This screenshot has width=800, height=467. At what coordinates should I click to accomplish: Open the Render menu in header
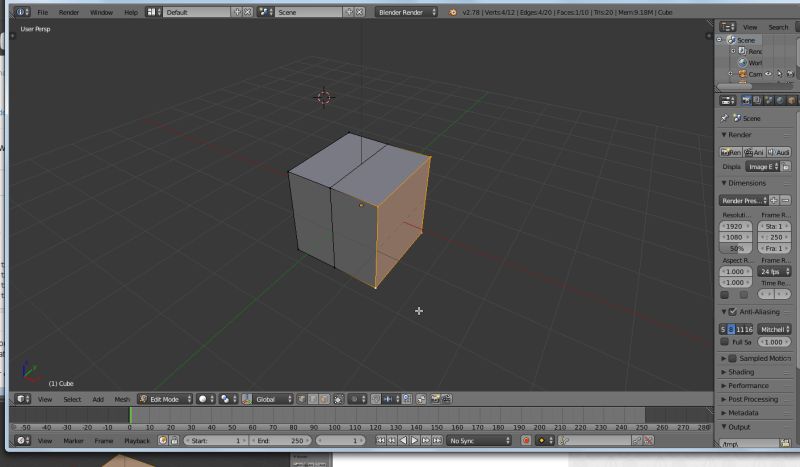[x=69, y=12]
